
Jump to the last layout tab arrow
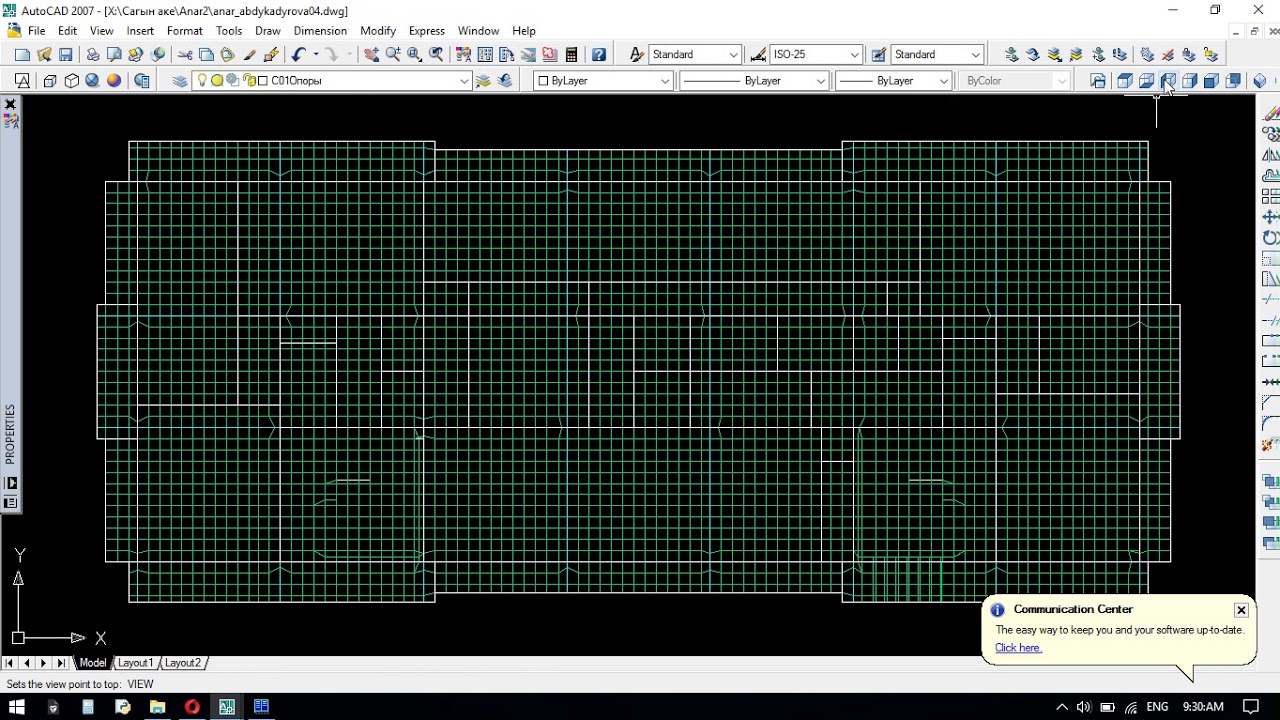tap(61, 663)
